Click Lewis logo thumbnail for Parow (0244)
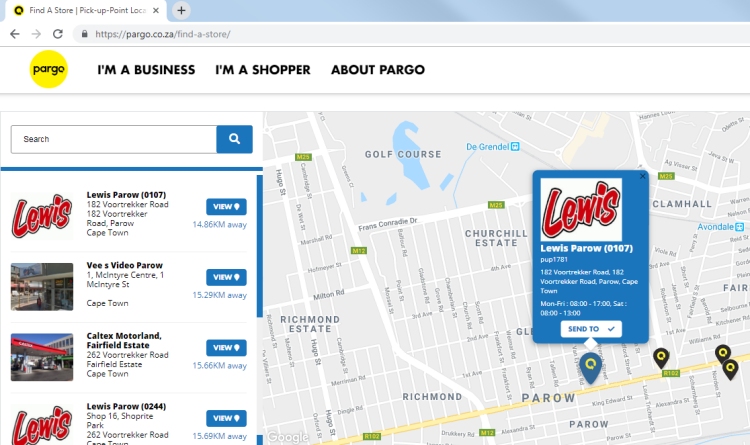This screenshot has width=750, height=445. (x=42, y=425)
